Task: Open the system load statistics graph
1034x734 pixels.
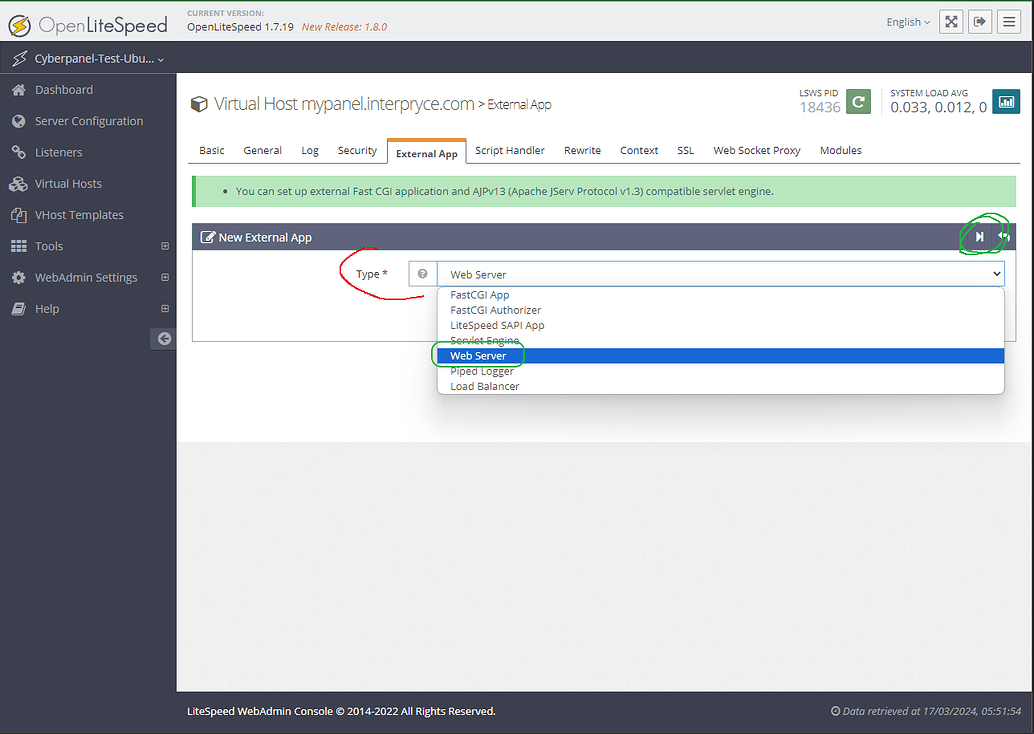Action: (x=1005, y=101)
